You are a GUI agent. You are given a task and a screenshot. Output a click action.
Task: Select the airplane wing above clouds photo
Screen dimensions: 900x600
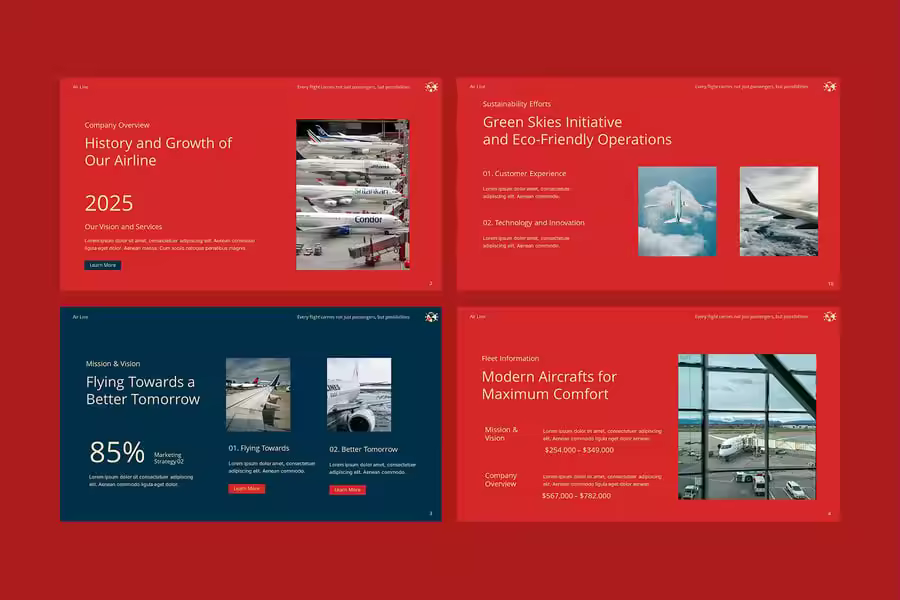(778, 211)
